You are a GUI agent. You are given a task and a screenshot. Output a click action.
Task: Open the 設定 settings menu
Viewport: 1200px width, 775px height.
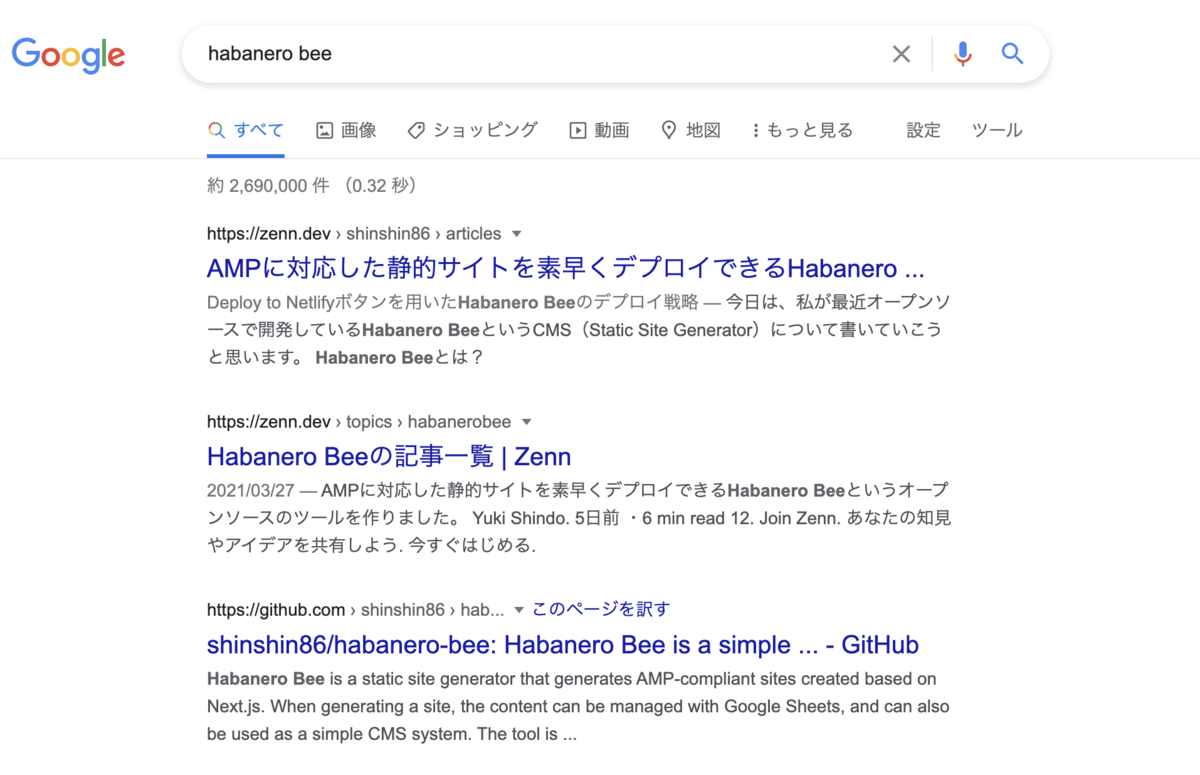click(x=923, y=130)
